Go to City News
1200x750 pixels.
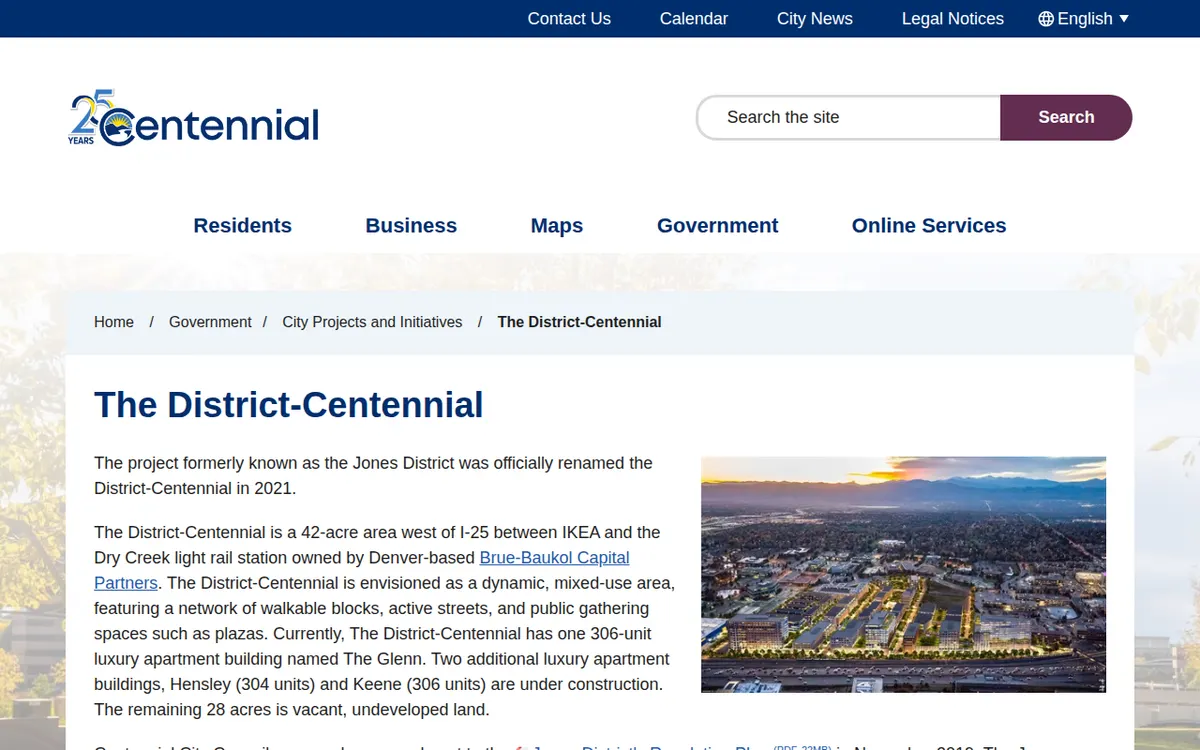click(815, 19)
